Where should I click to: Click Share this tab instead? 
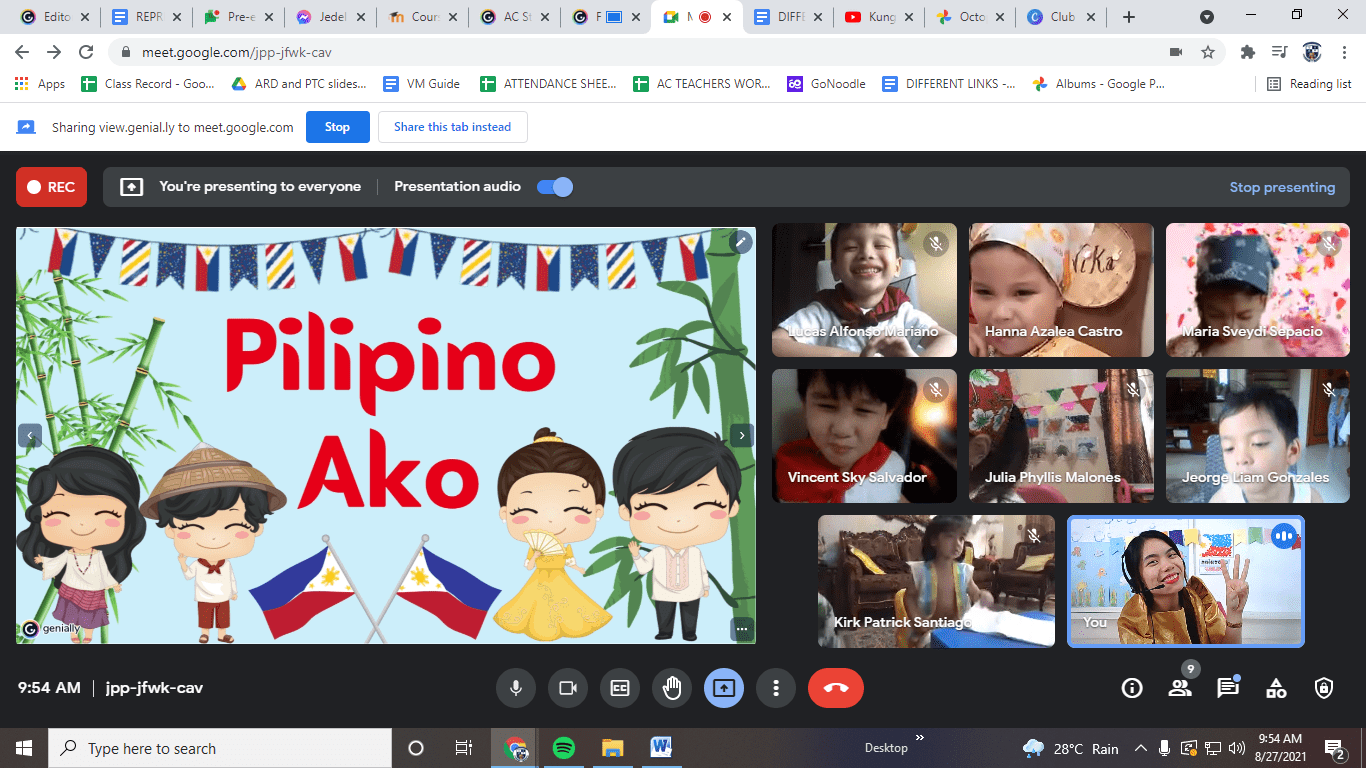pyautogui.click(x=452, y=127)
